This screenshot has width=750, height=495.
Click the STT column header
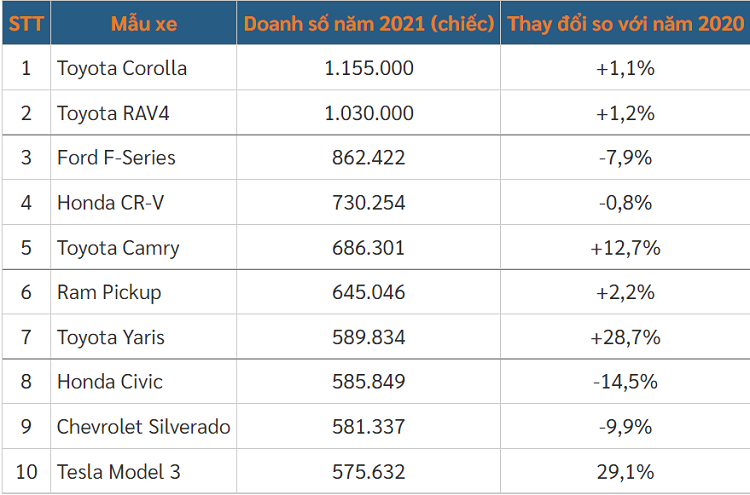(25, 23)
